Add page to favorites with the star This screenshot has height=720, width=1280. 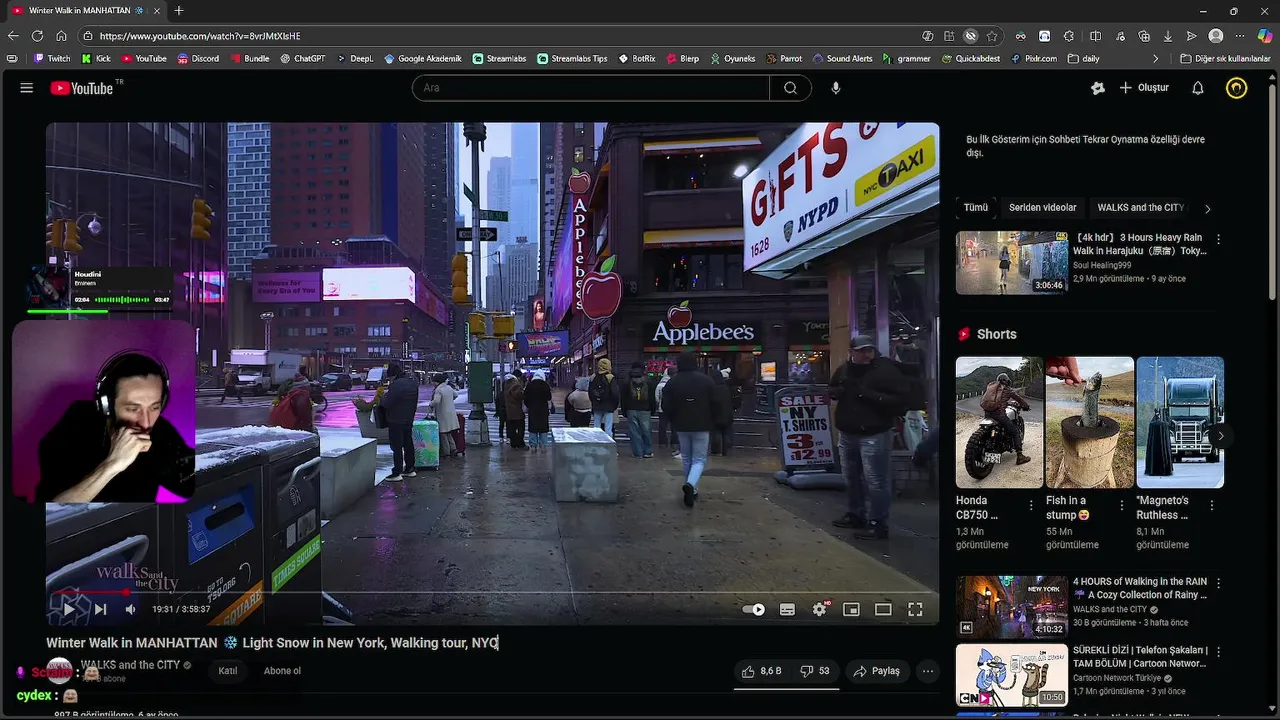(x=992, y=36)
